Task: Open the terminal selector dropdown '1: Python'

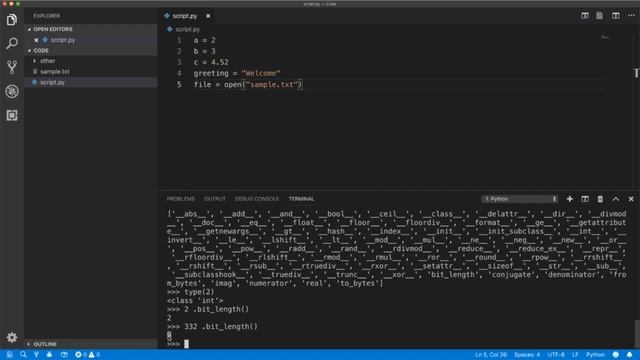Action: click(520, 199)
